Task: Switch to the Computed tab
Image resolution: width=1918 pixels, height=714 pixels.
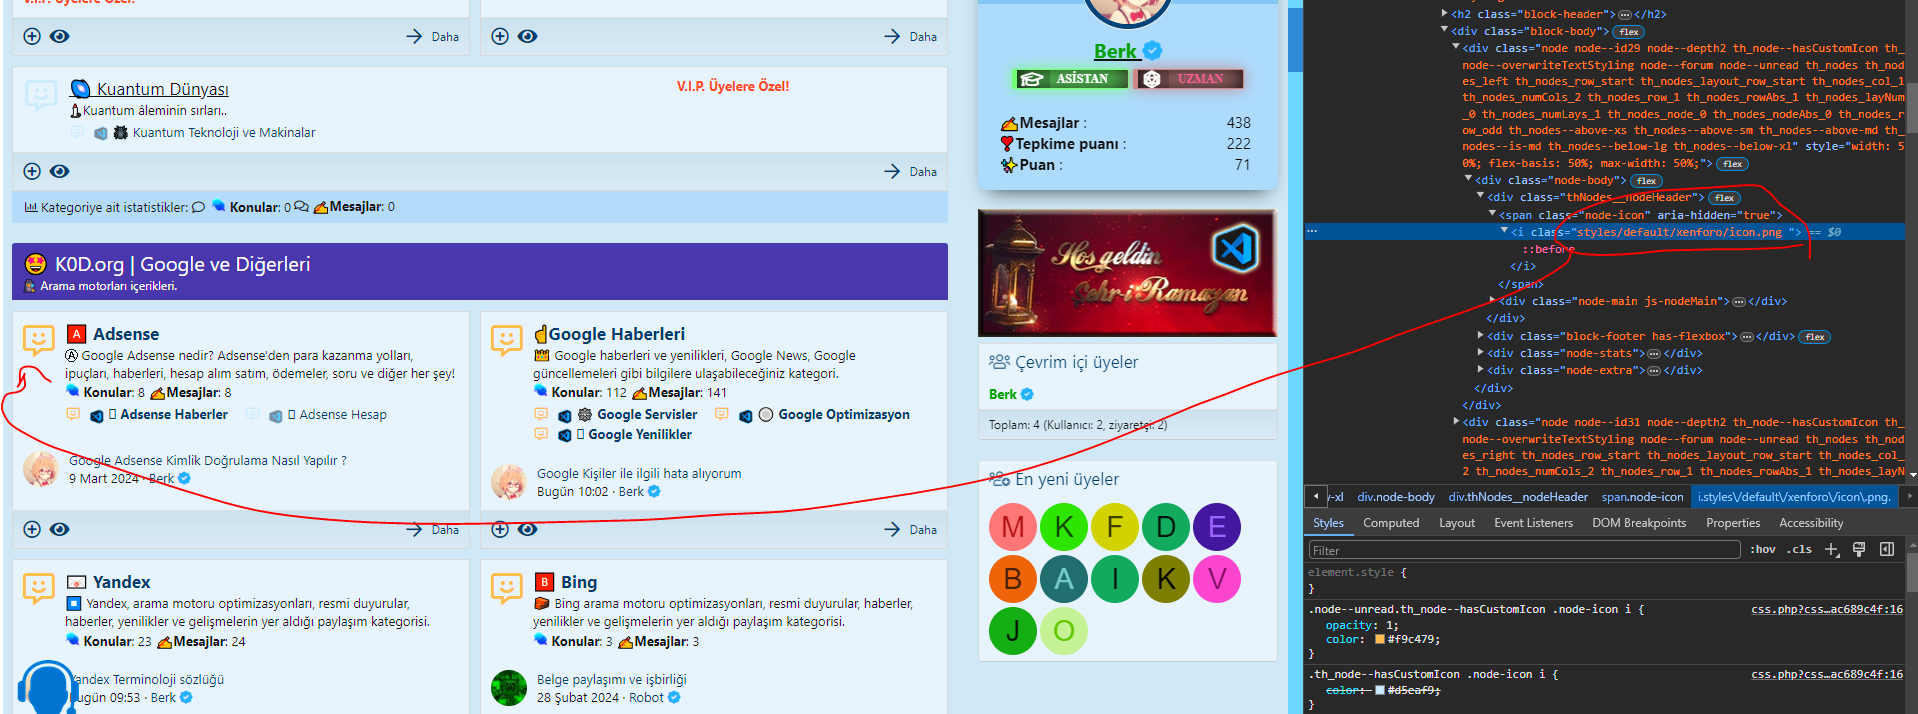Action: click(1391, 523)
